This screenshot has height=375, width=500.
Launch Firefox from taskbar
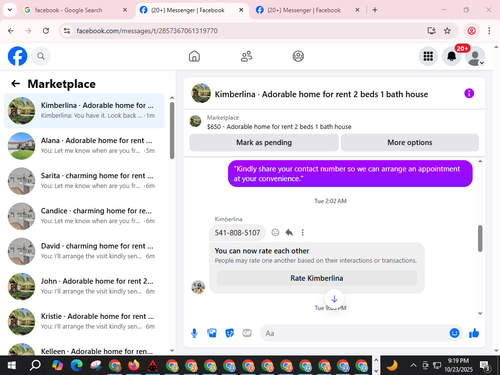click(x=134, y=366)
